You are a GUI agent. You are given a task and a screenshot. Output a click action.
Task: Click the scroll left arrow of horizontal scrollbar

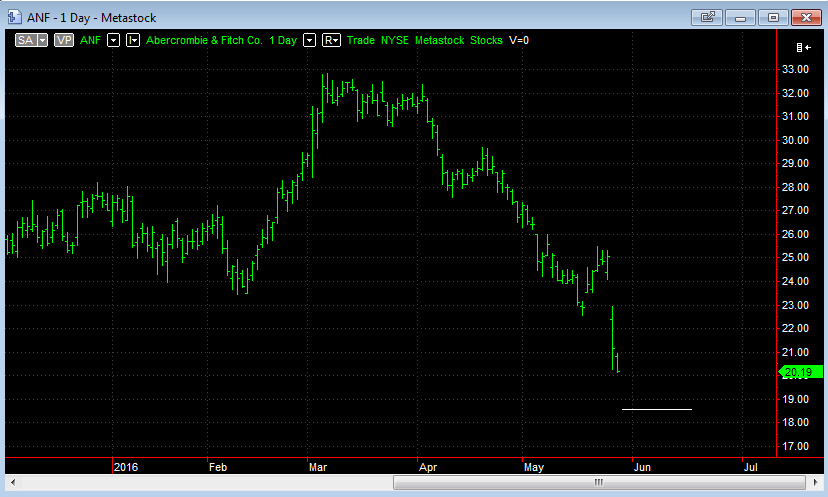13,482
